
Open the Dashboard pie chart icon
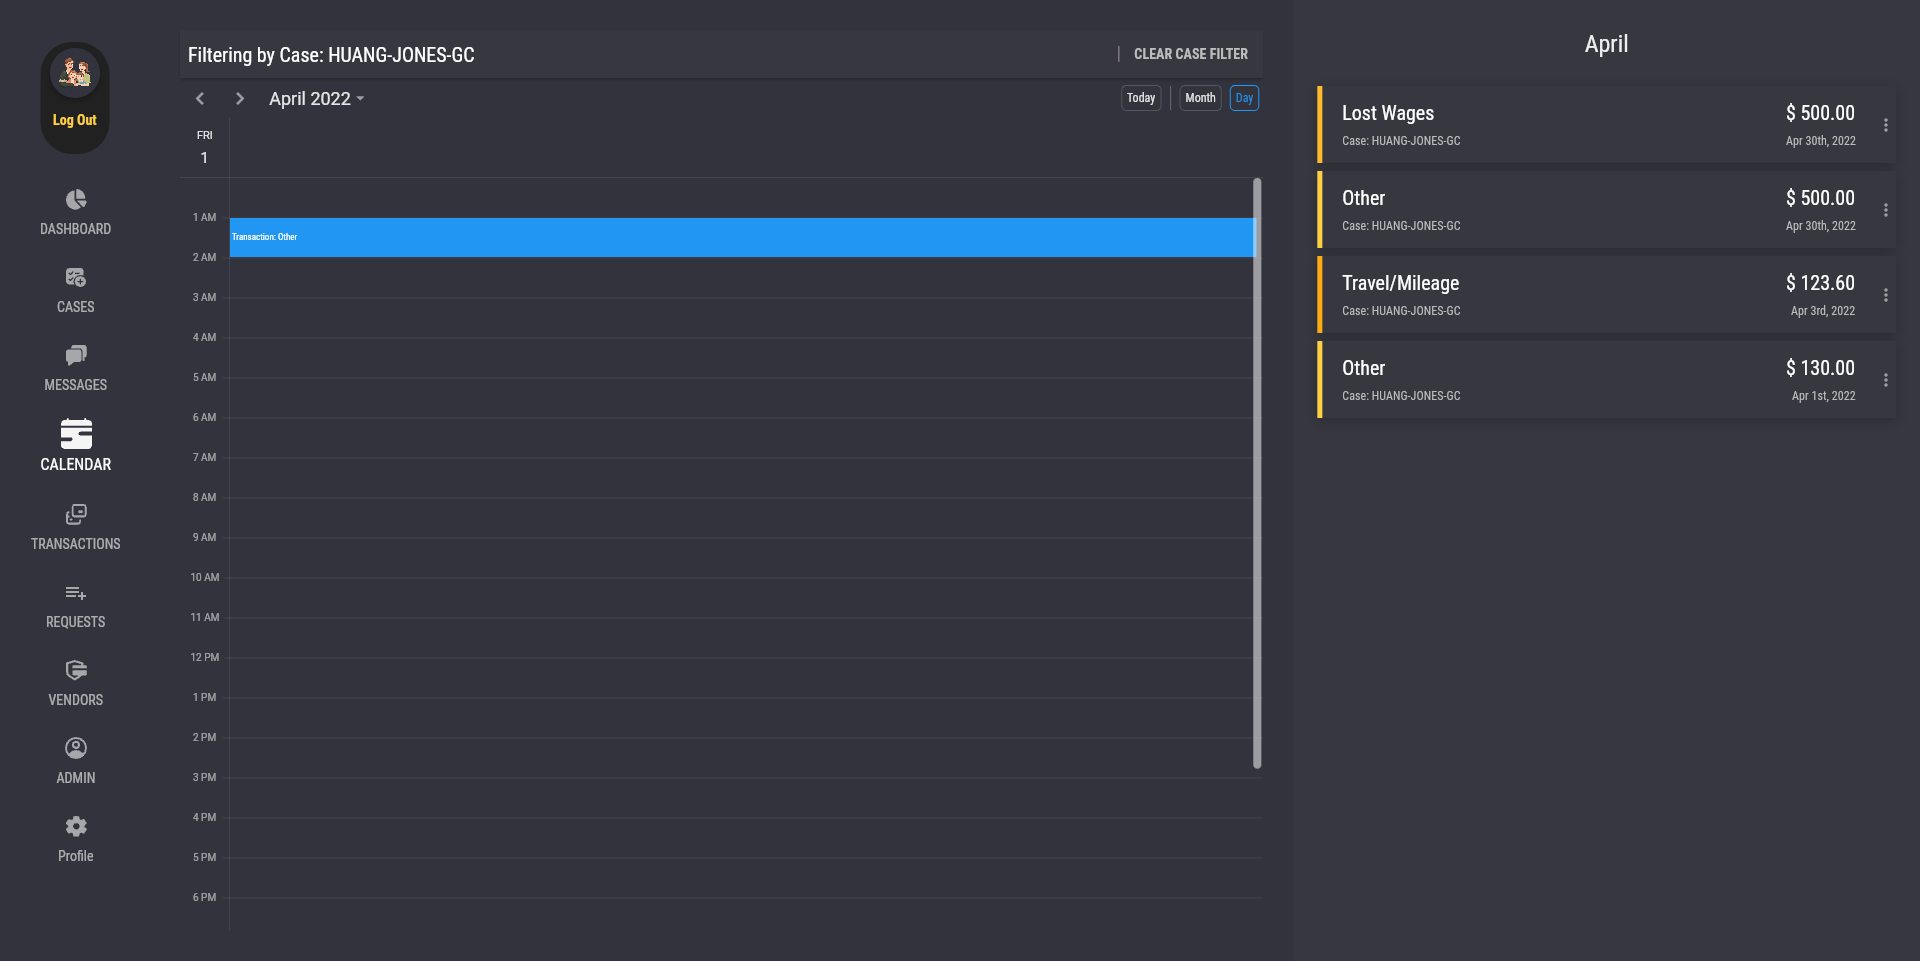(76, 200)
